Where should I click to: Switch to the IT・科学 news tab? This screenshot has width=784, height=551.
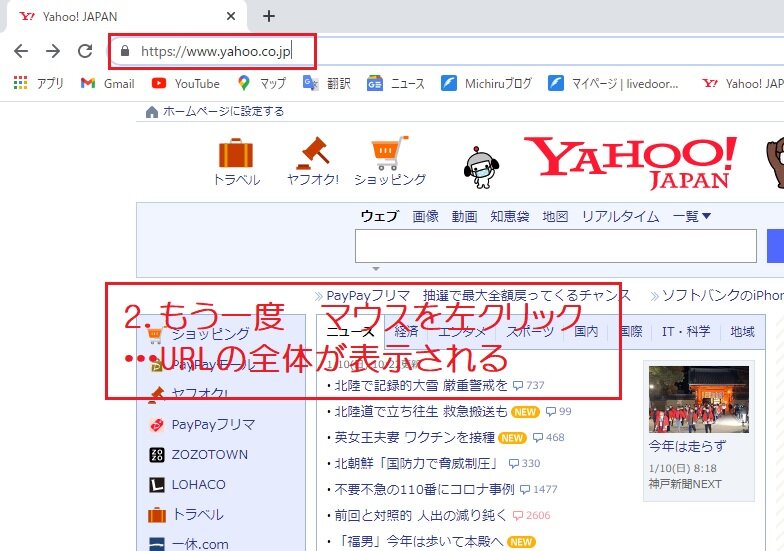coord(686,331)
